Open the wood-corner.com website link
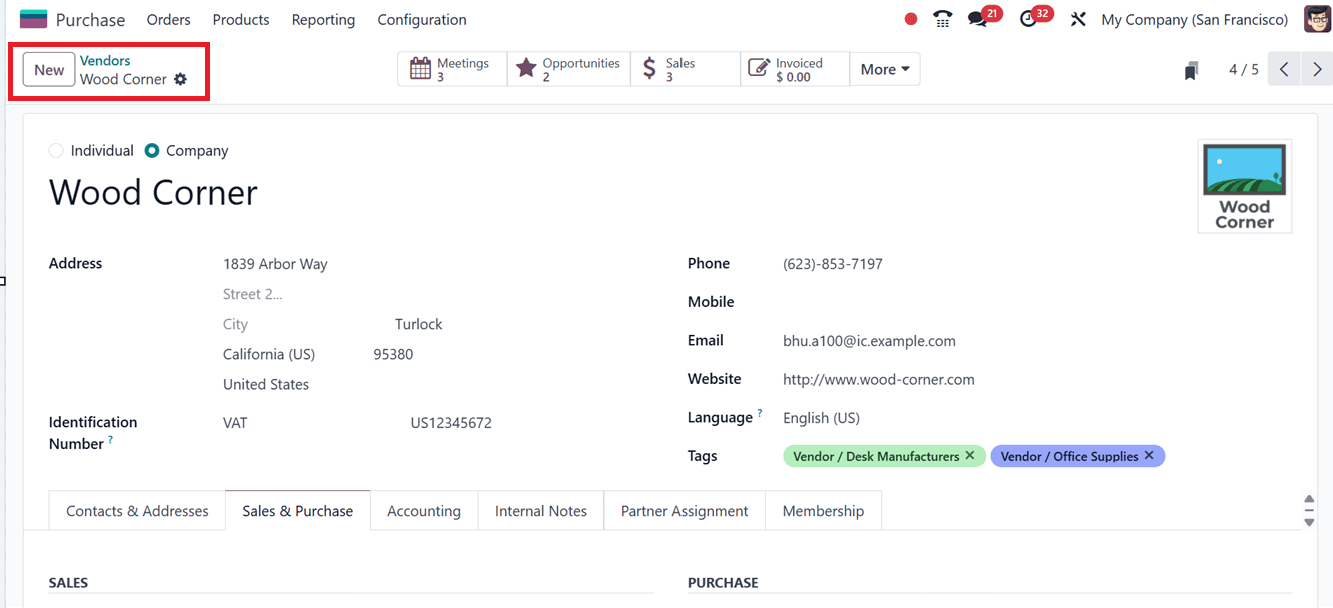Viewport: 1333px width, 608px height. point(878,379)
